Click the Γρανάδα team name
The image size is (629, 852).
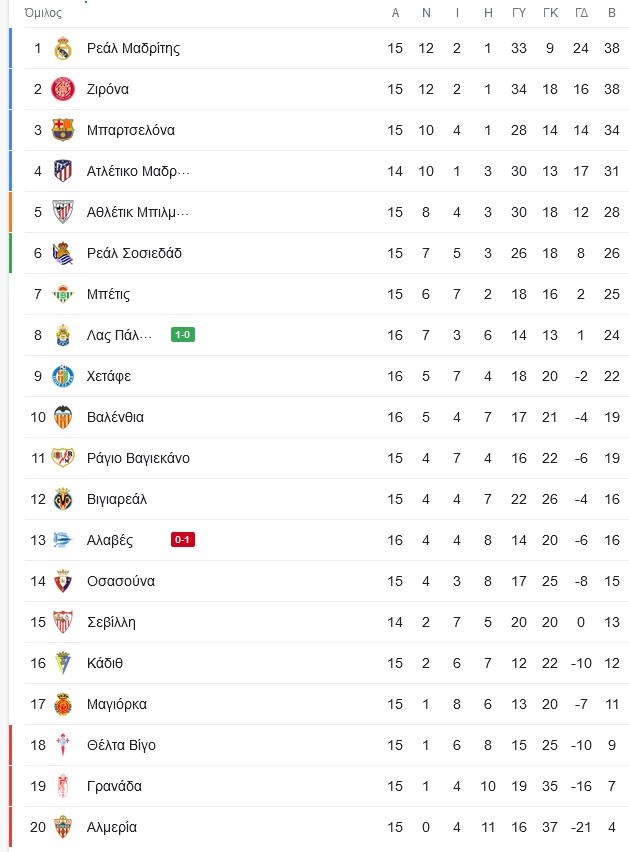tap(114, 786)
